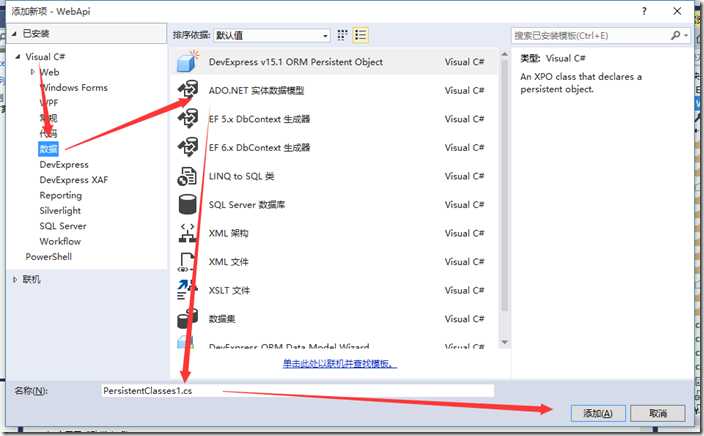Screen dimensions: 704x436
Task: Click the EF 6.x DbContext 生成器 icon
Action: pyautogui.click(x=188, y=147)
